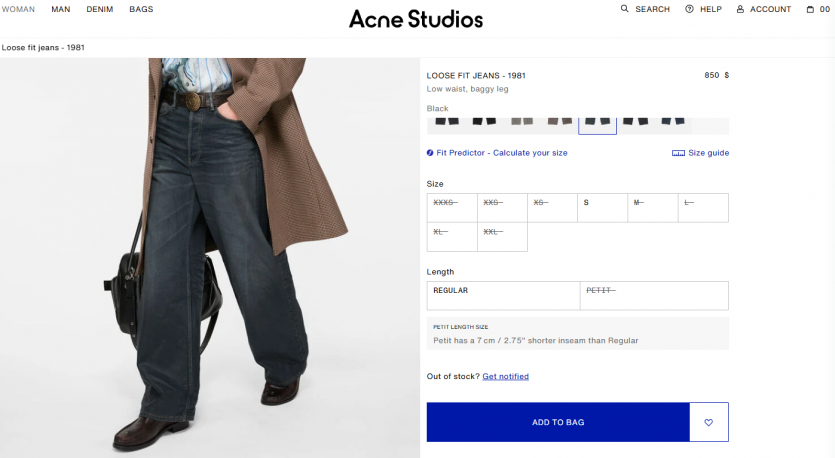Click the Fit Predictor icon
835x458 pixels.
pyautogui.click(x=430, y=153)
